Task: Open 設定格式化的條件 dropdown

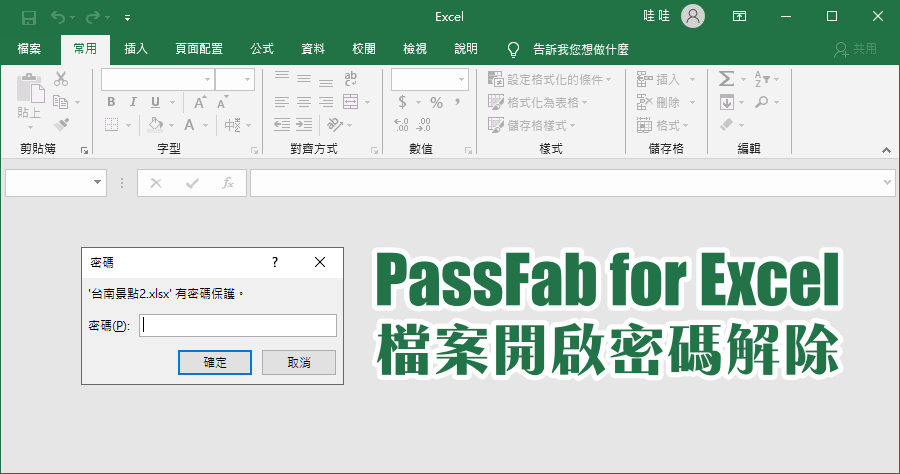Action: [x=550, y=79]
